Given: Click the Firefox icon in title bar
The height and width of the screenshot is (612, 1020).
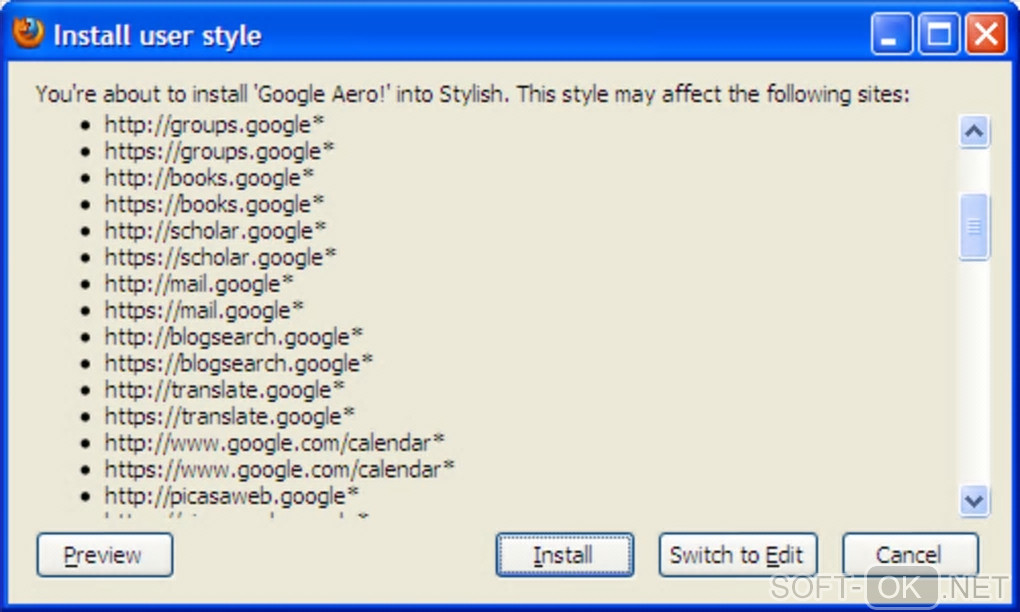Looking at the screenshot, I should 28,34.
